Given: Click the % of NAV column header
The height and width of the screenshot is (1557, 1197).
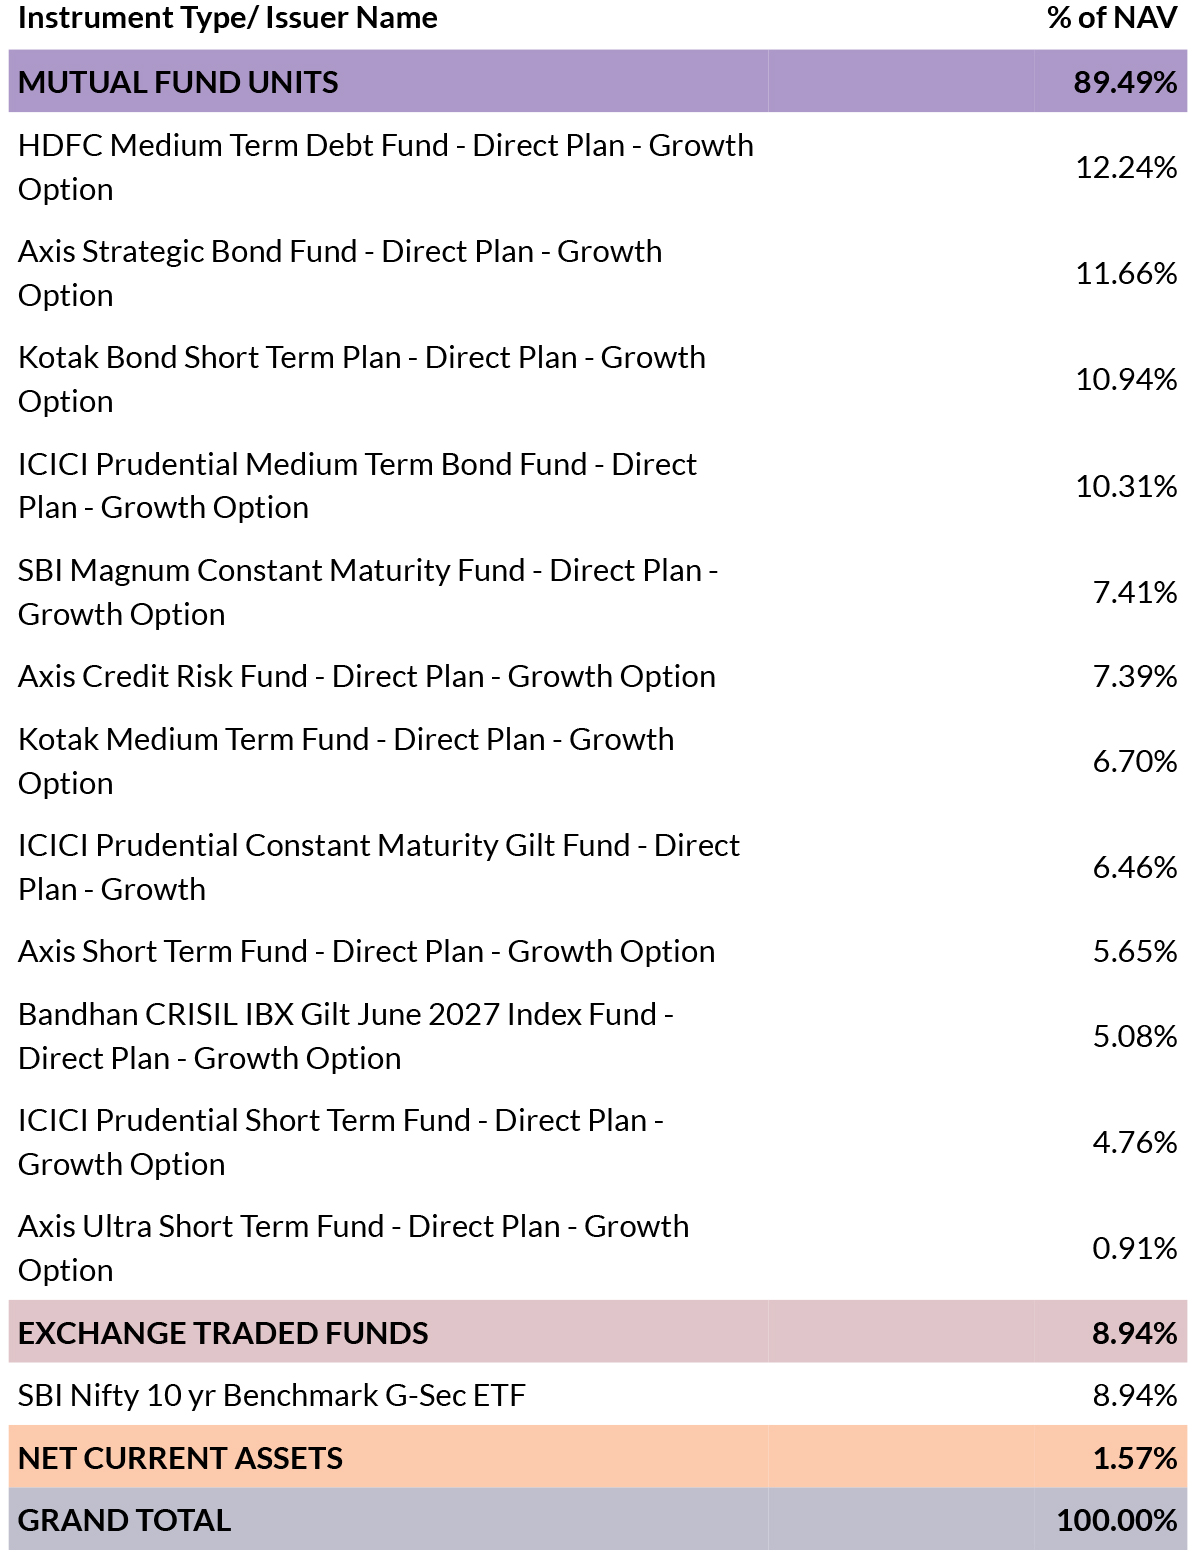Looking at the screenshot, I should point(1111,18).
